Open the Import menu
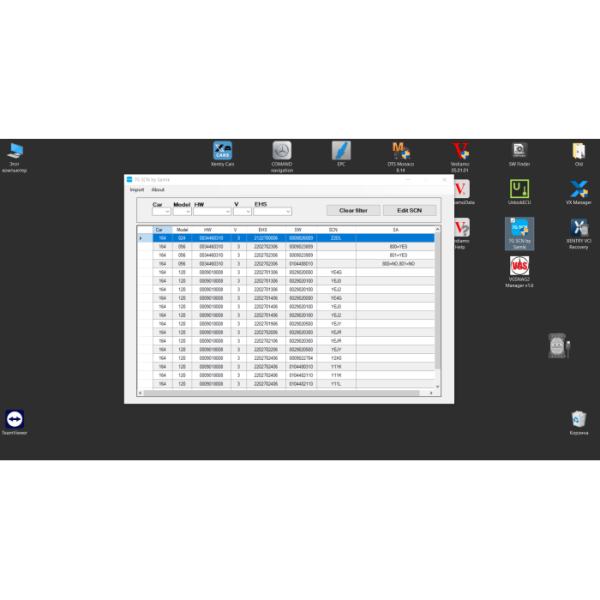Image resolution: width=600 pixels, height=600 pixels. tap(137, 189)
